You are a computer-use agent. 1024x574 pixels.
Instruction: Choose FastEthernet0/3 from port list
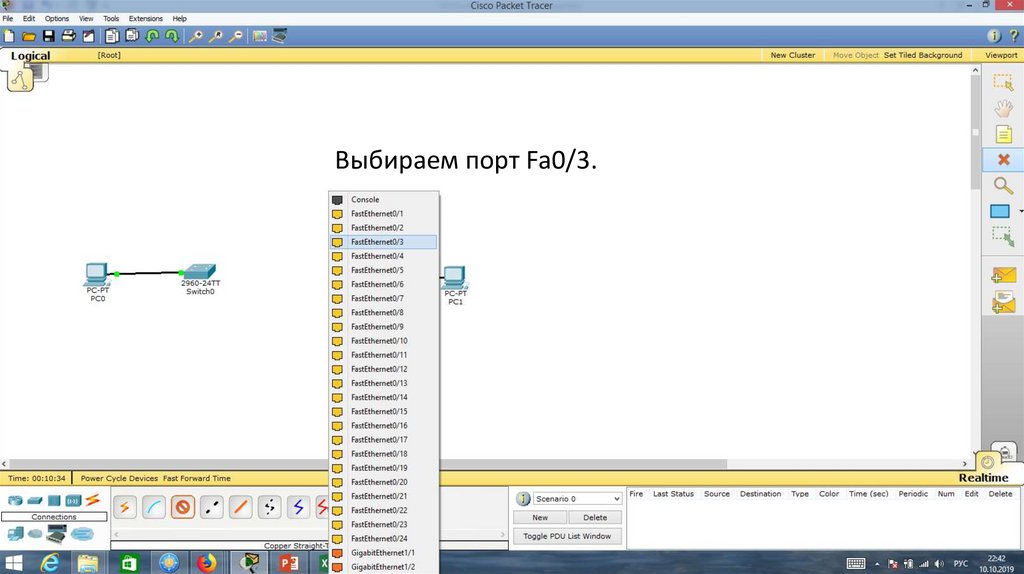point(383,242)
